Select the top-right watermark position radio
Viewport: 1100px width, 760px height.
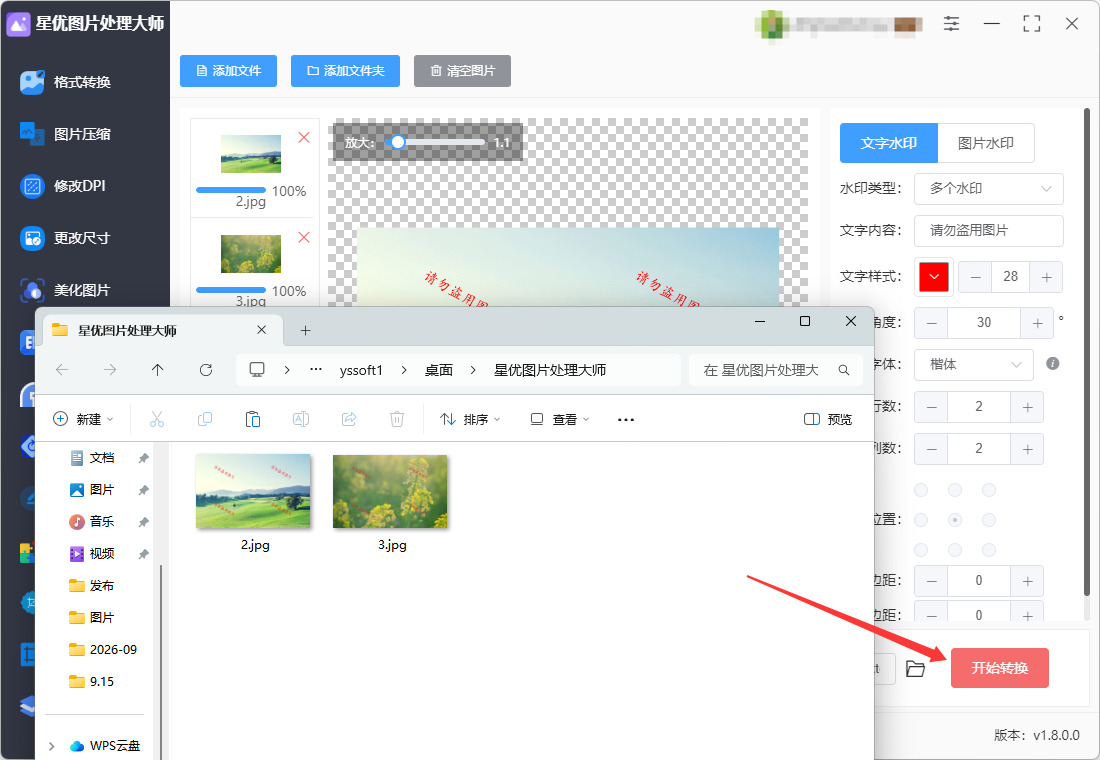coord(988,490)
